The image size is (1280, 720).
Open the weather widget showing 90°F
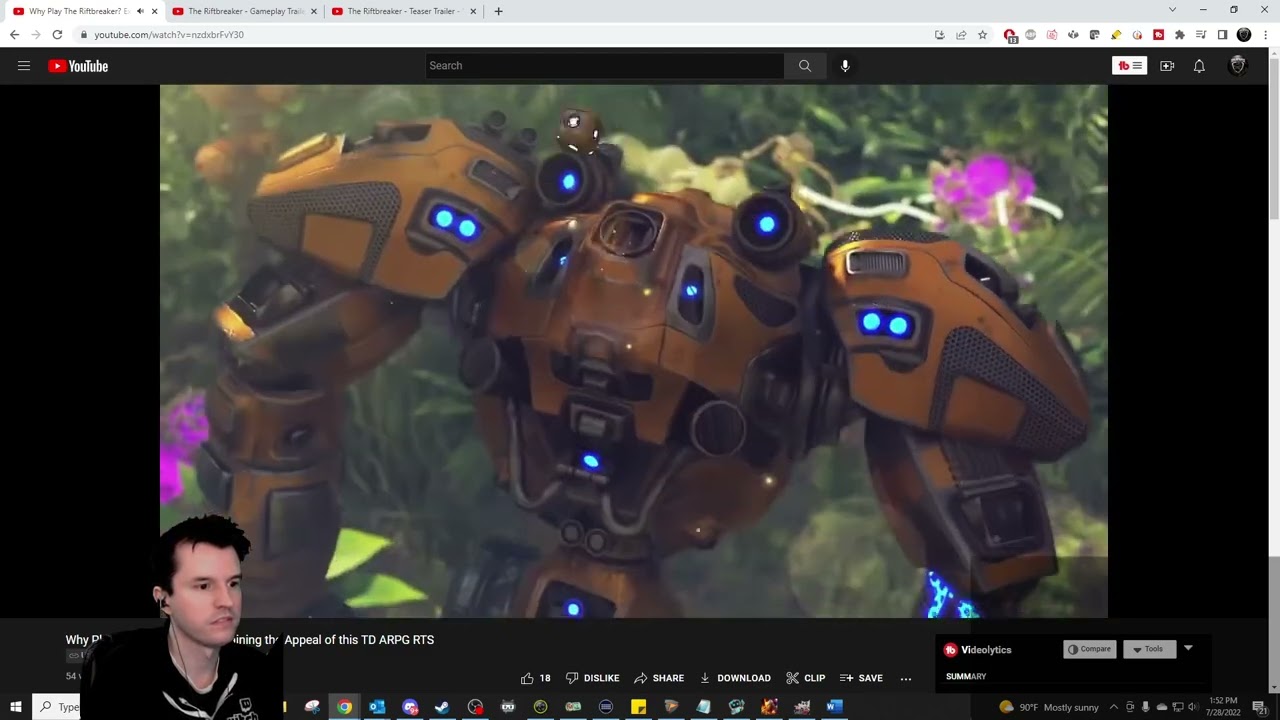[1049, 707]
